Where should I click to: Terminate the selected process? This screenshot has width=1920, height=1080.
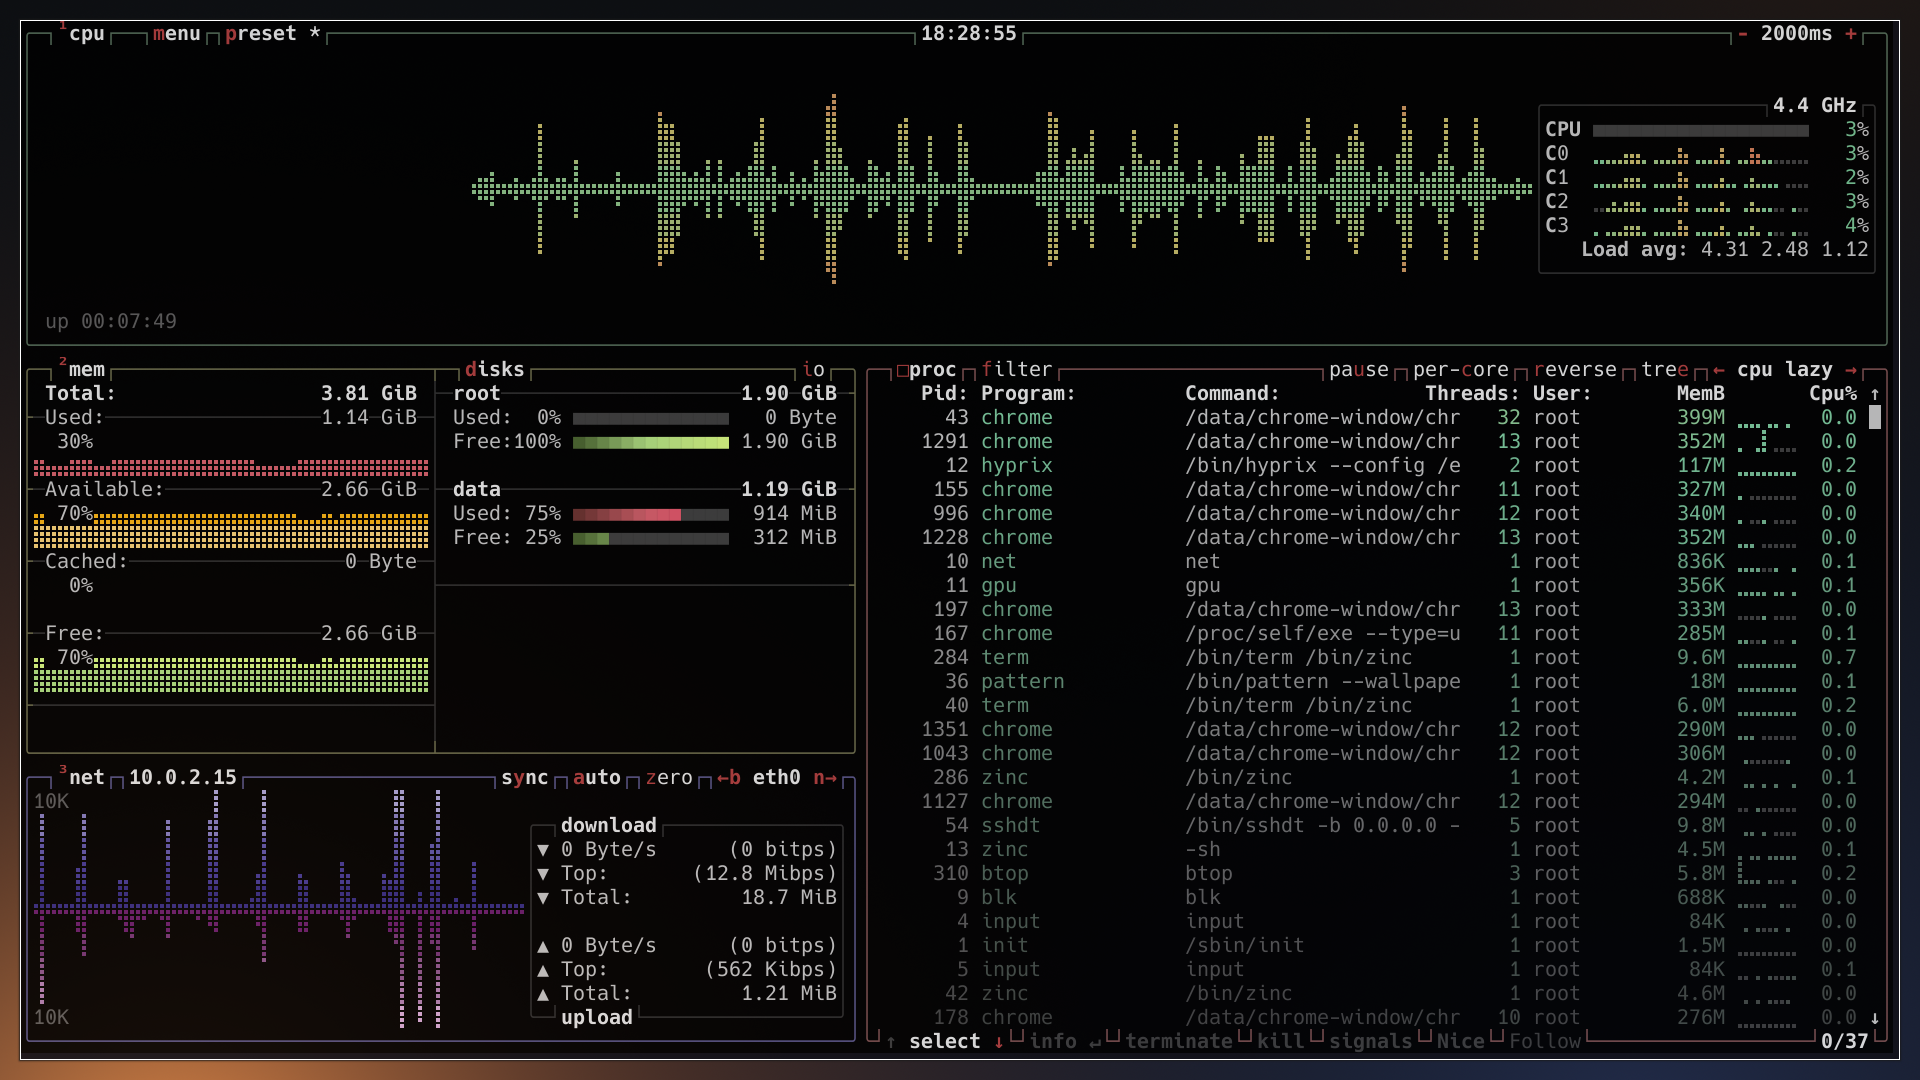(1179, 1041)
